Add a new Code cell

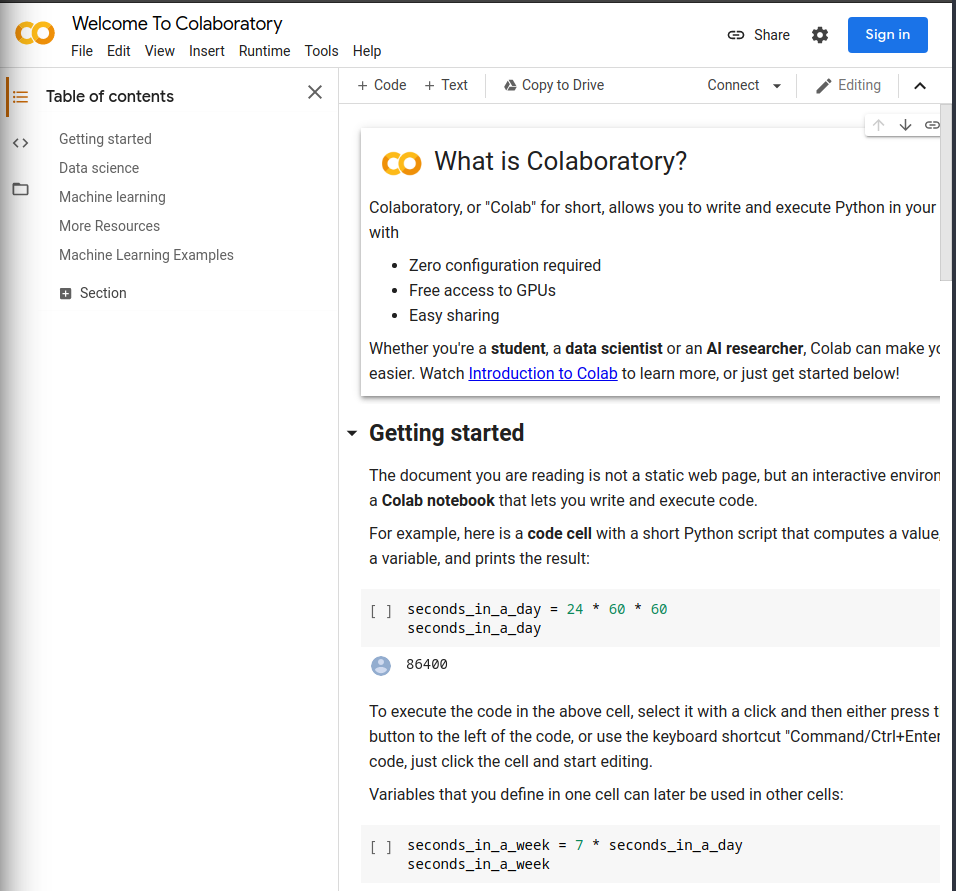click(382, 85)
